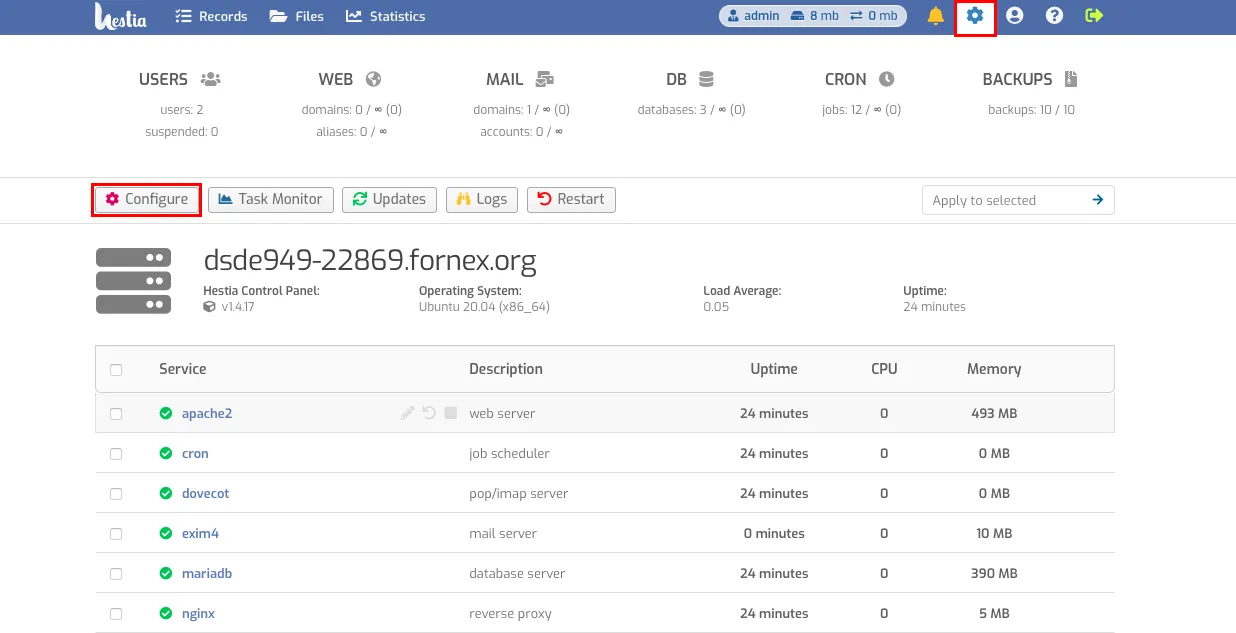This screenshot has width=1236, height=633.
Task: Check the mariadb row checkbox
Action: pyautogui.click(x=116, y=573)
